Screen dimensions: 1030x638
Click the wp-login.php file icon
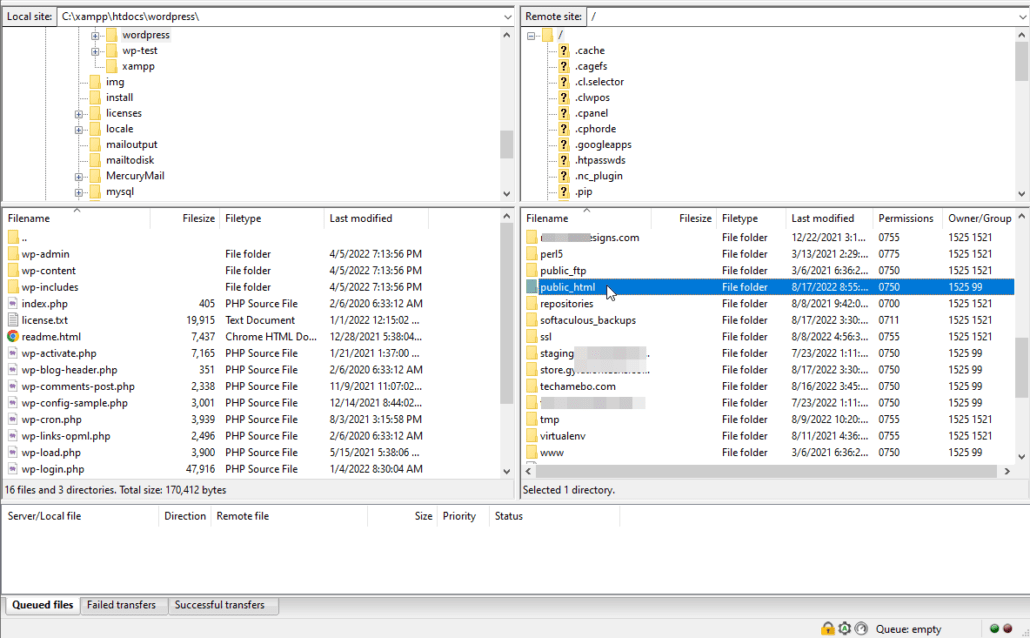coord(12,469)
